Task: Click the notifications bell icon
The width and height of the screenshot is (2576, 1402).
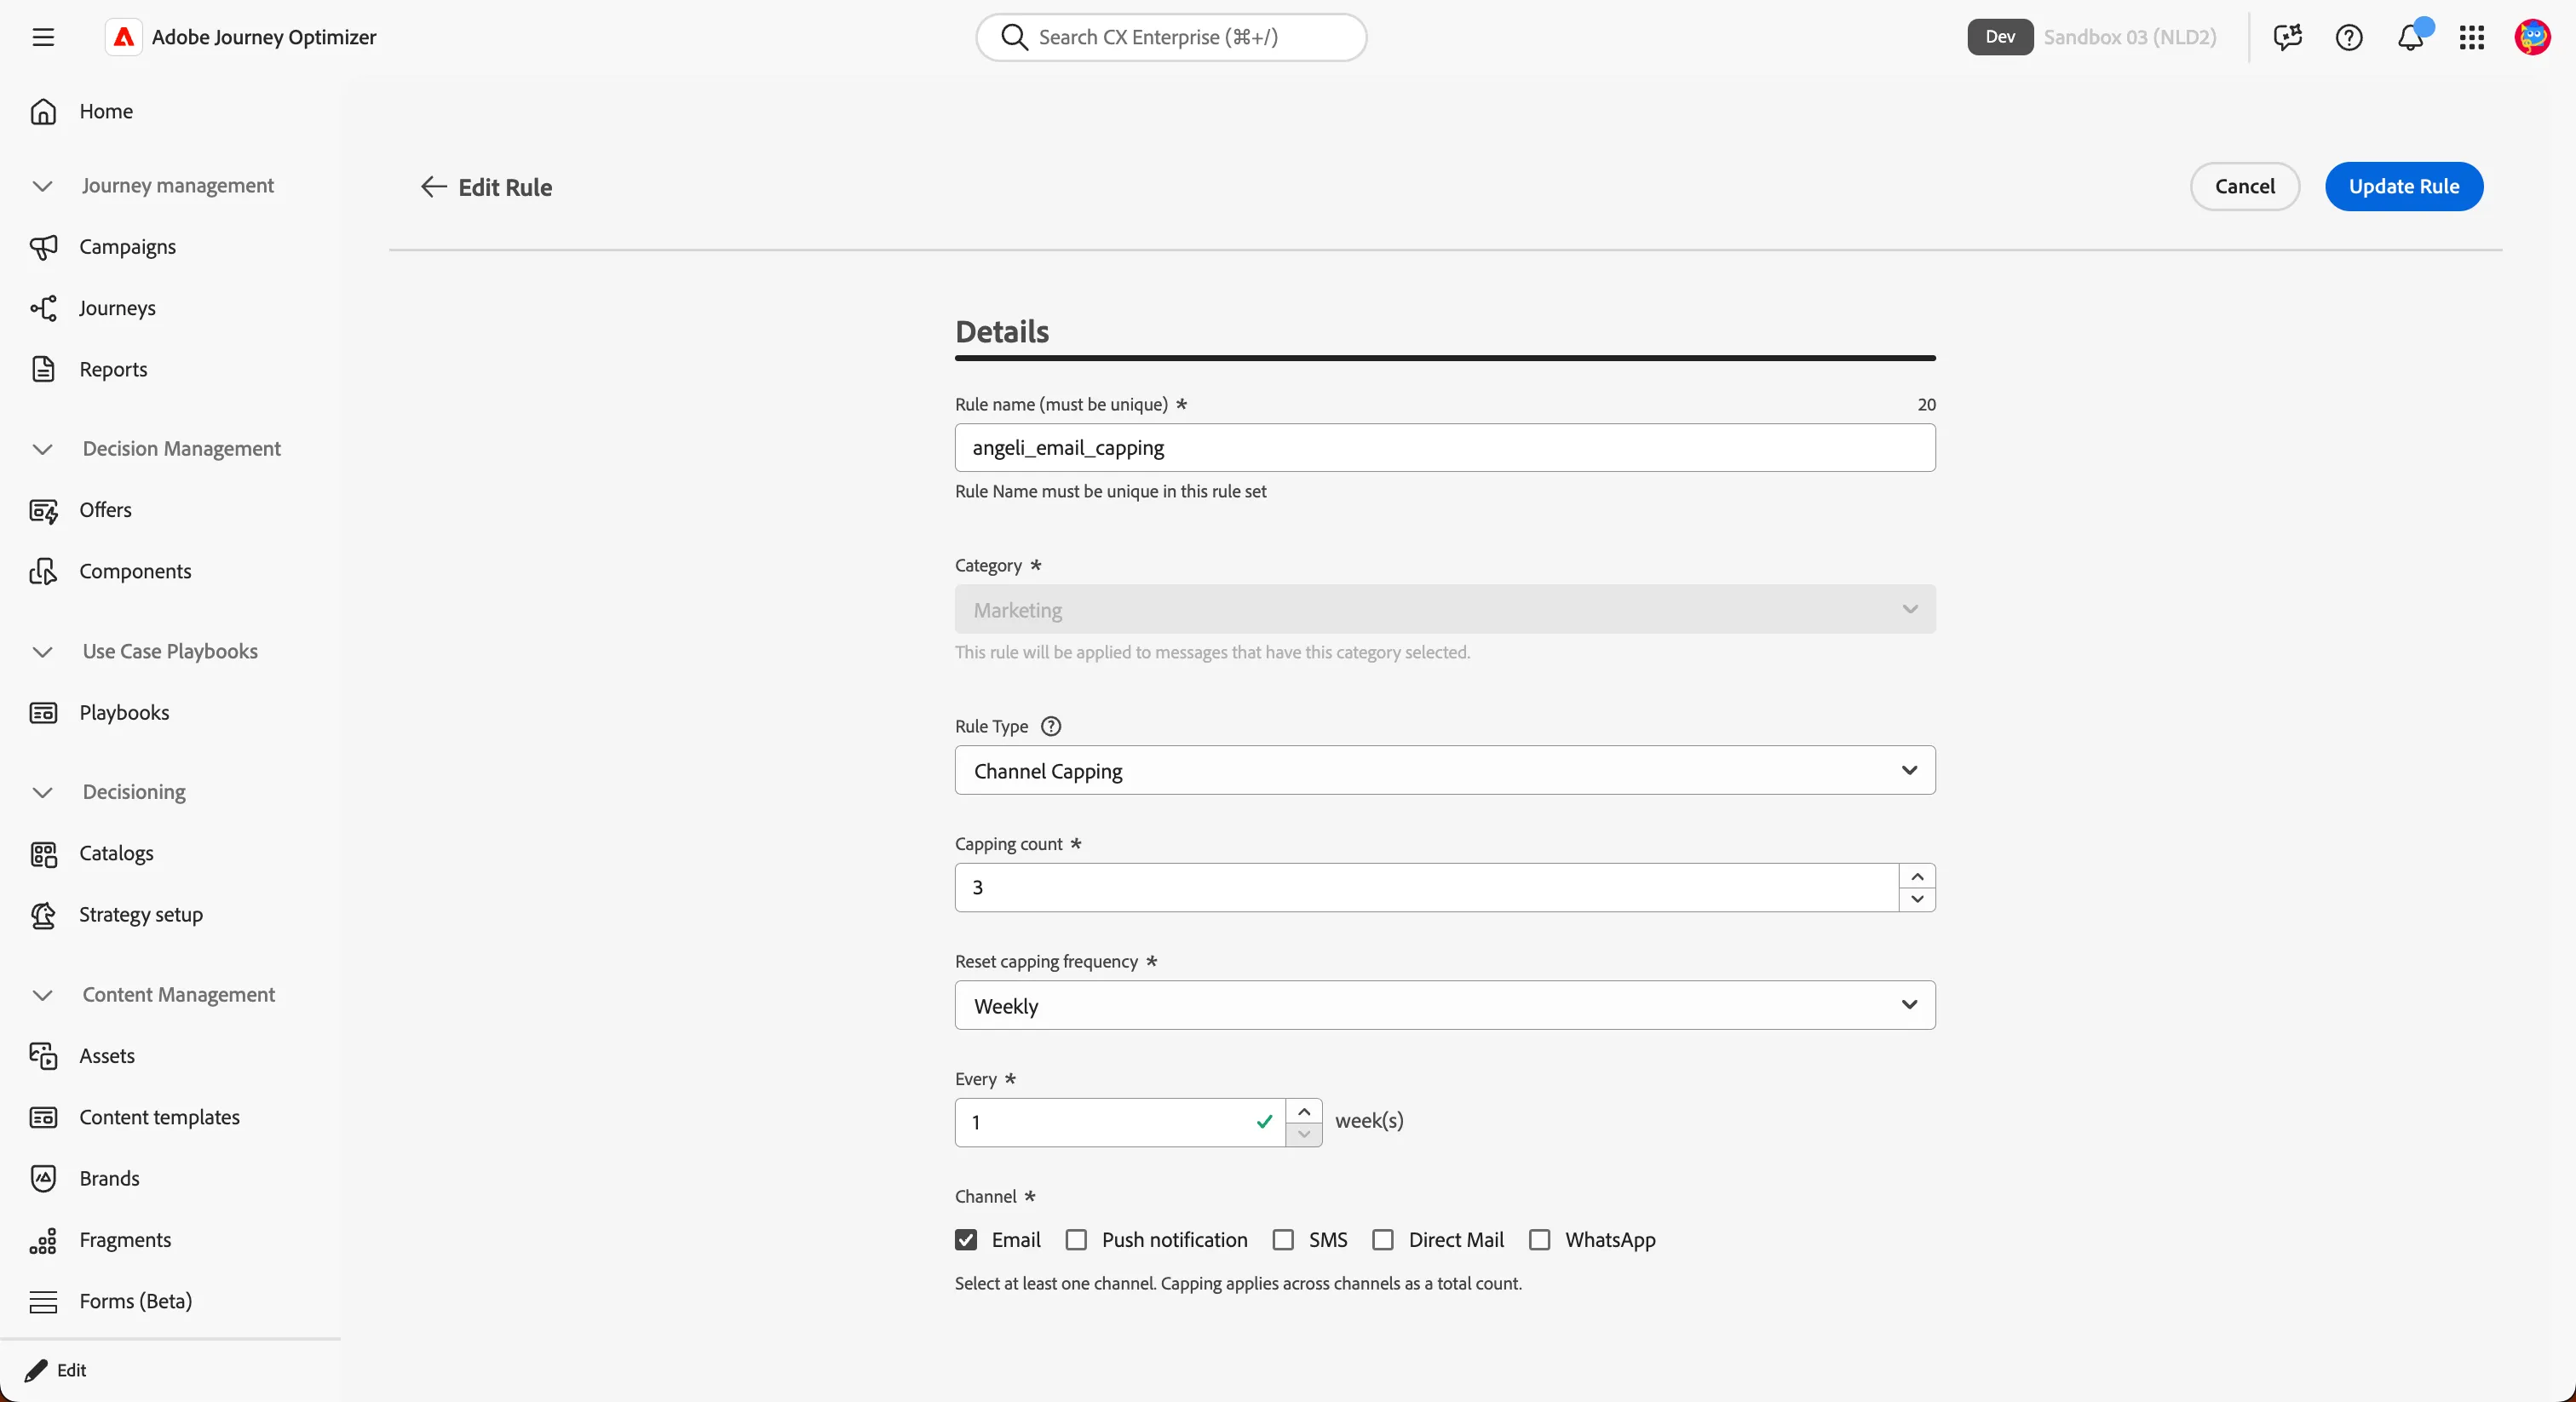Action: point(2411,37)
